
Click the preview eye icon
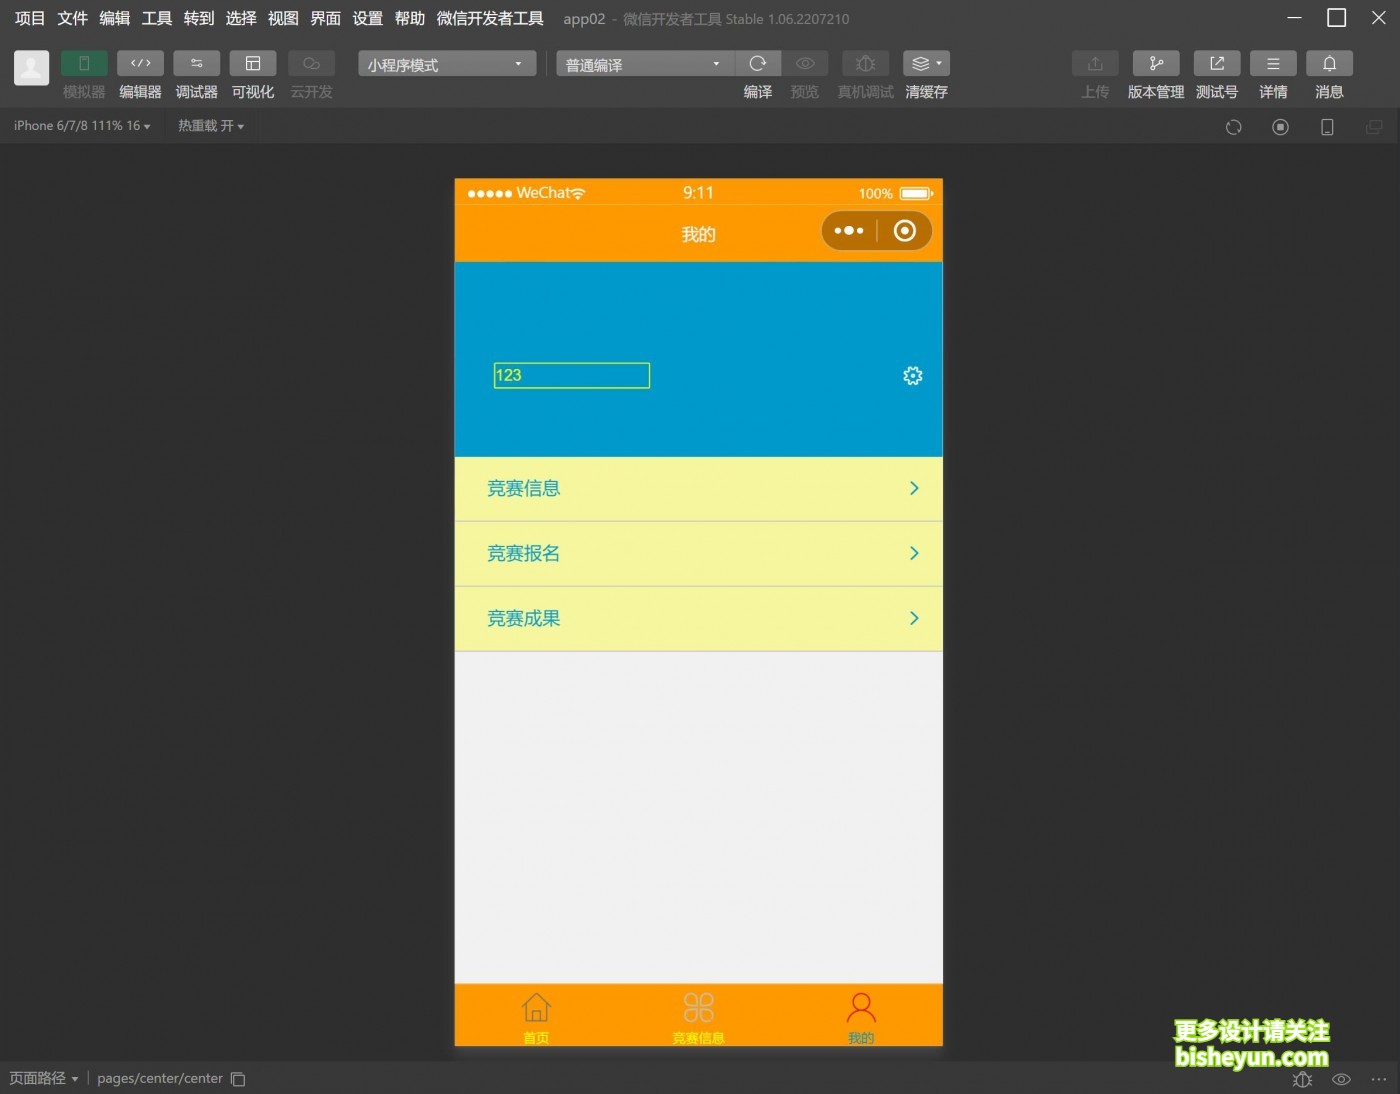click(805, 63)
